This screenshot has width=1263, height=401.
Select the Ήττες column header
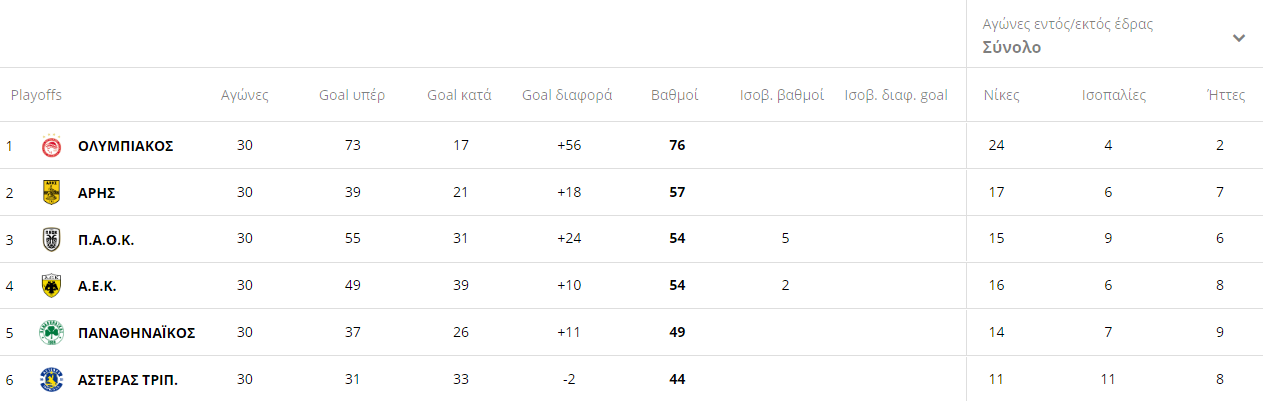[x=1226, y=96]
